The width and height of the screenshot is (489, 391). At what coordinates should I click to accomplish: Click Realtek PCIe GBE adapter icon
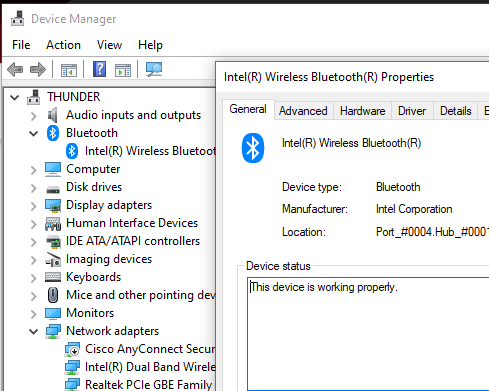72,384
